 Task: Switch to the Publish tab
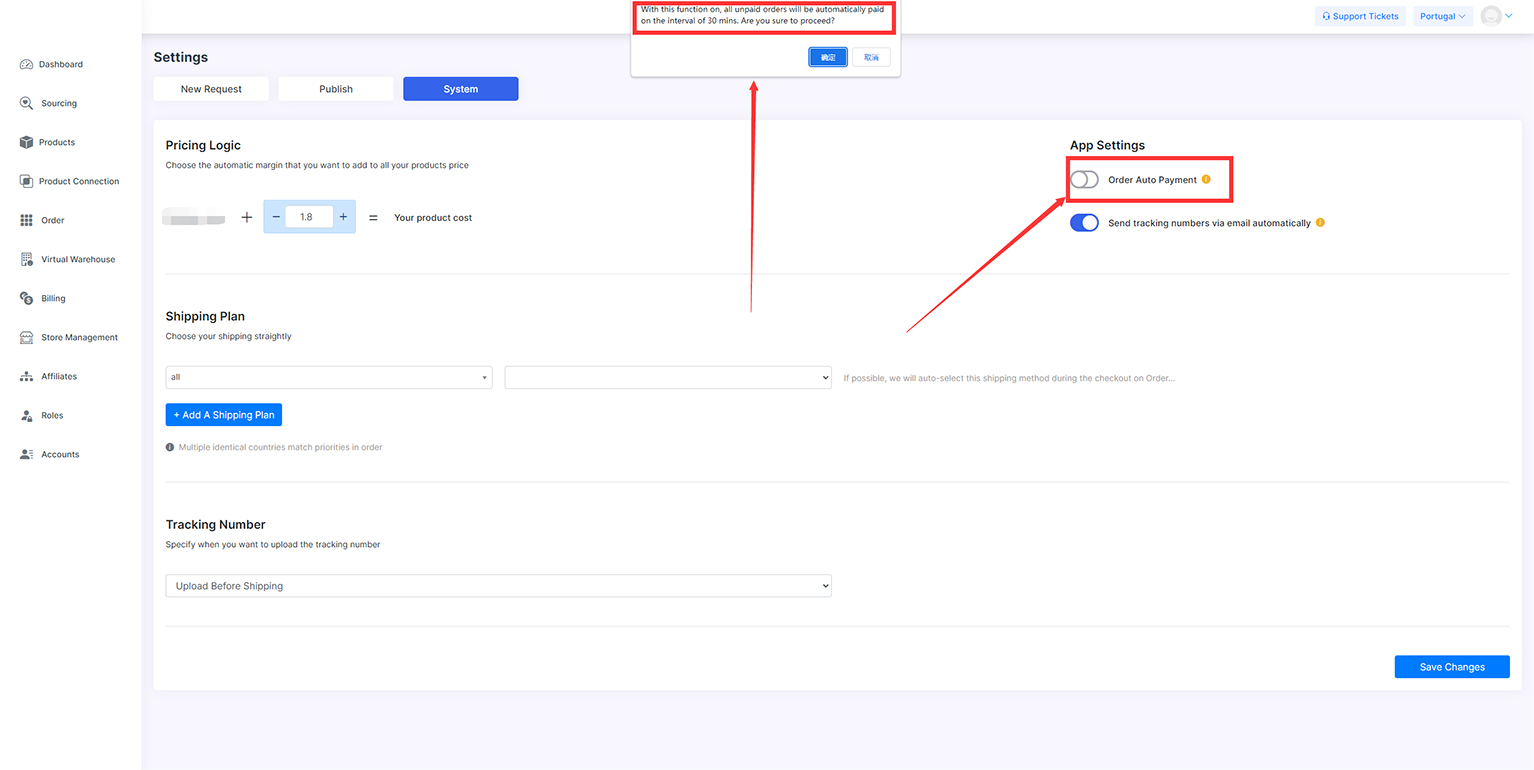336,89
